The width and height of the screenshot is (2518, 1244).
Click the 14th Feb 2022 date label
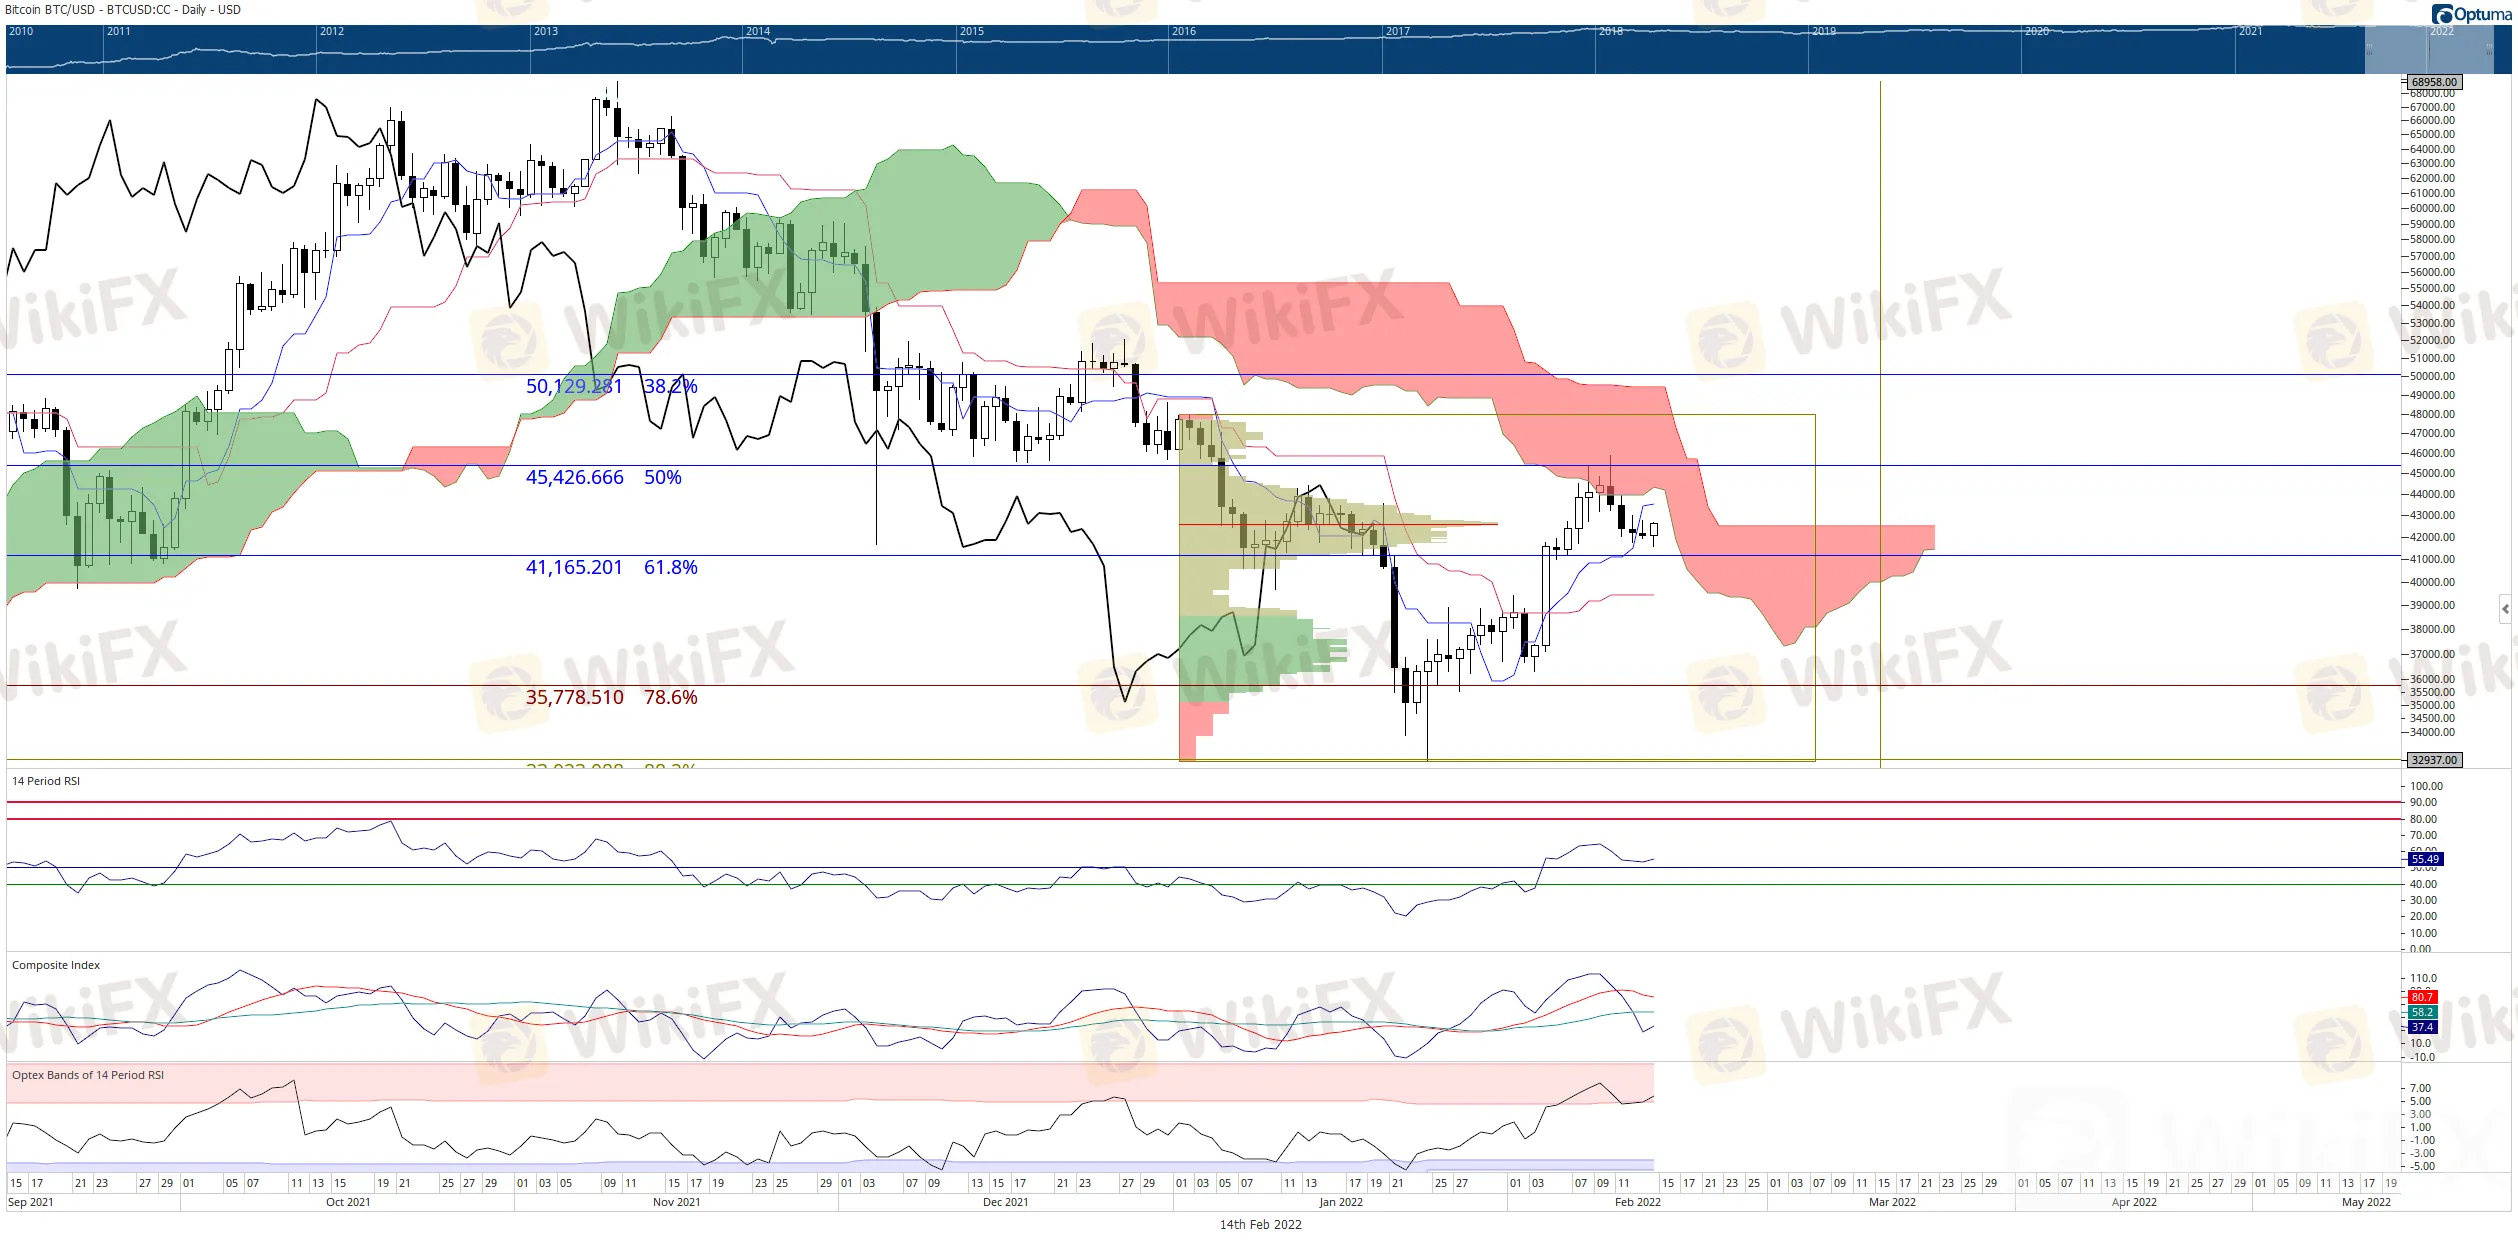[x=1260, y=1224]
